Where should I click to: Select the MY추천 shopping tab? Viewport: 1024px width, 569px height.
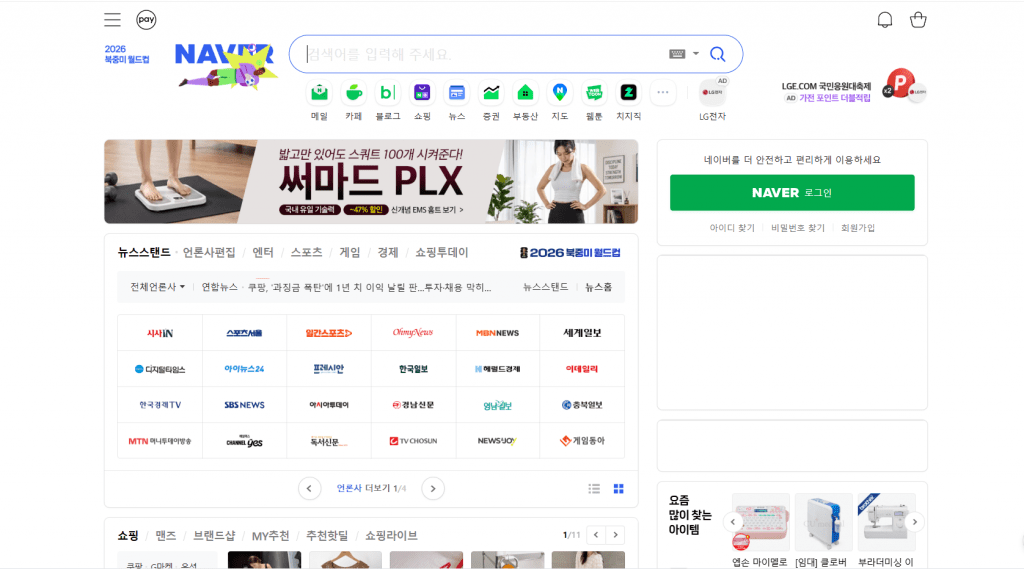pos(270,536)
